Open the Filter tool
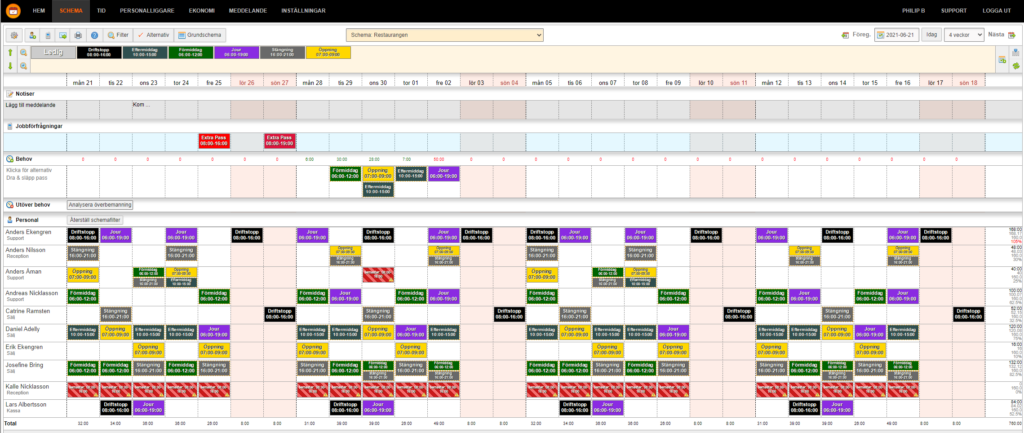Image resolution: width=1024 pixels, height=433 pixels. pos(119,35)
